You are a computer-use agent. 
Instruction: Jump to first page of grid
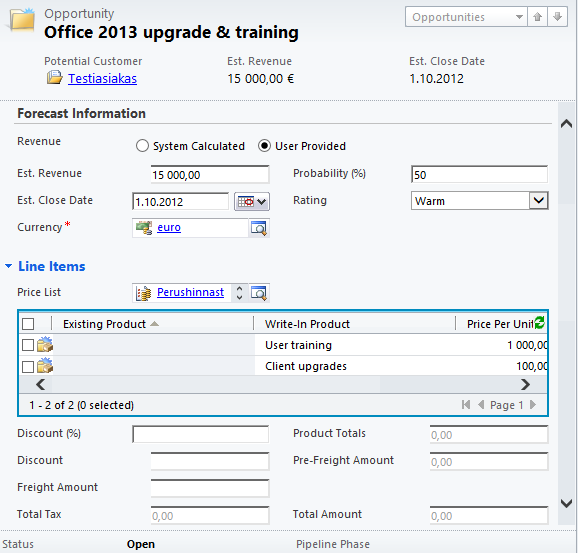click(x=466, y=405)
